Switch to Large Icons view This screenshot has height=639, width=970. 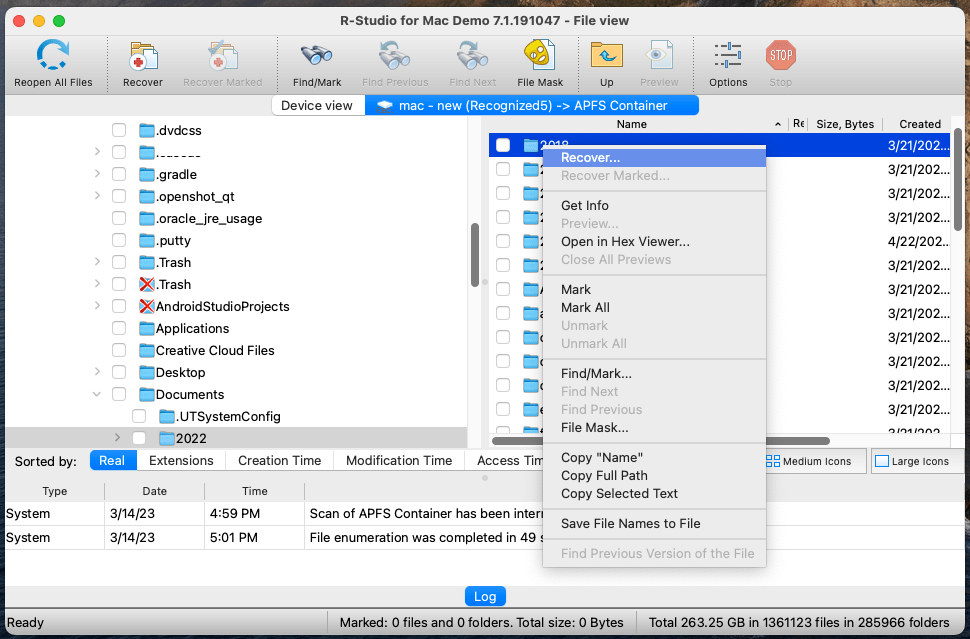(x=916, y=461)
